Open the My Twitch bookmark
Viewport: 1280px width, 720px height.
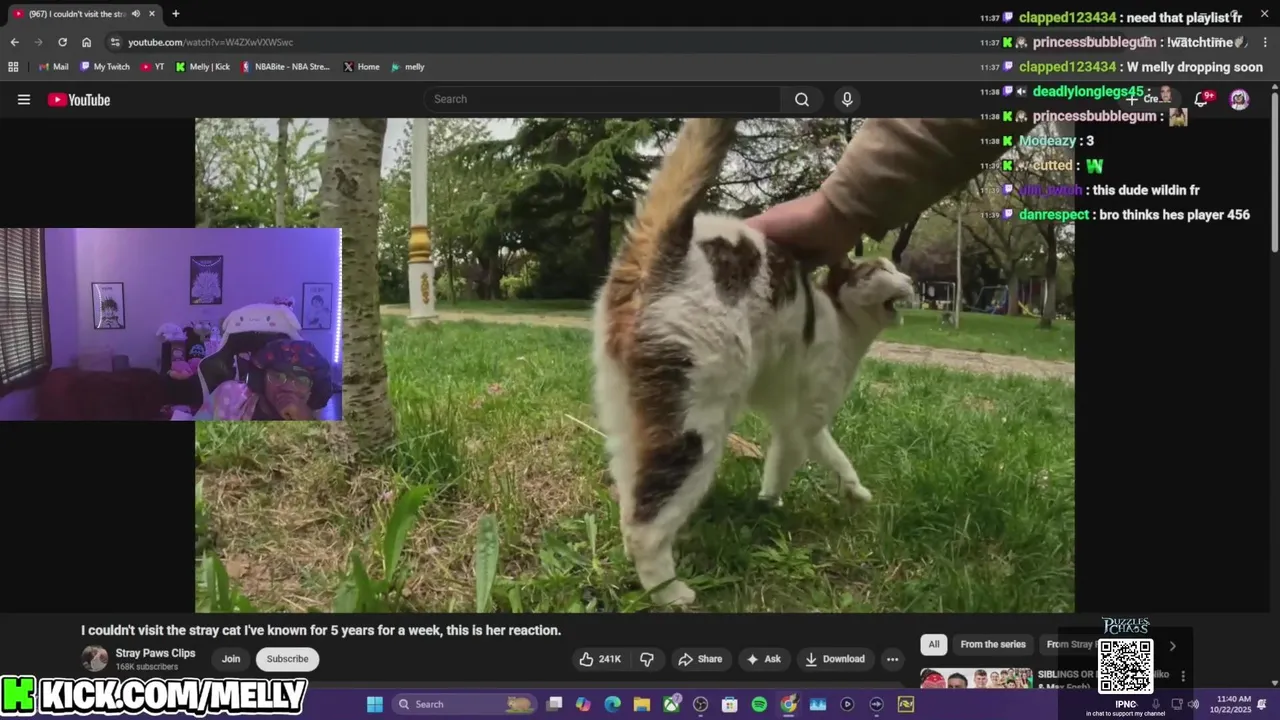[x=105, y=67]
